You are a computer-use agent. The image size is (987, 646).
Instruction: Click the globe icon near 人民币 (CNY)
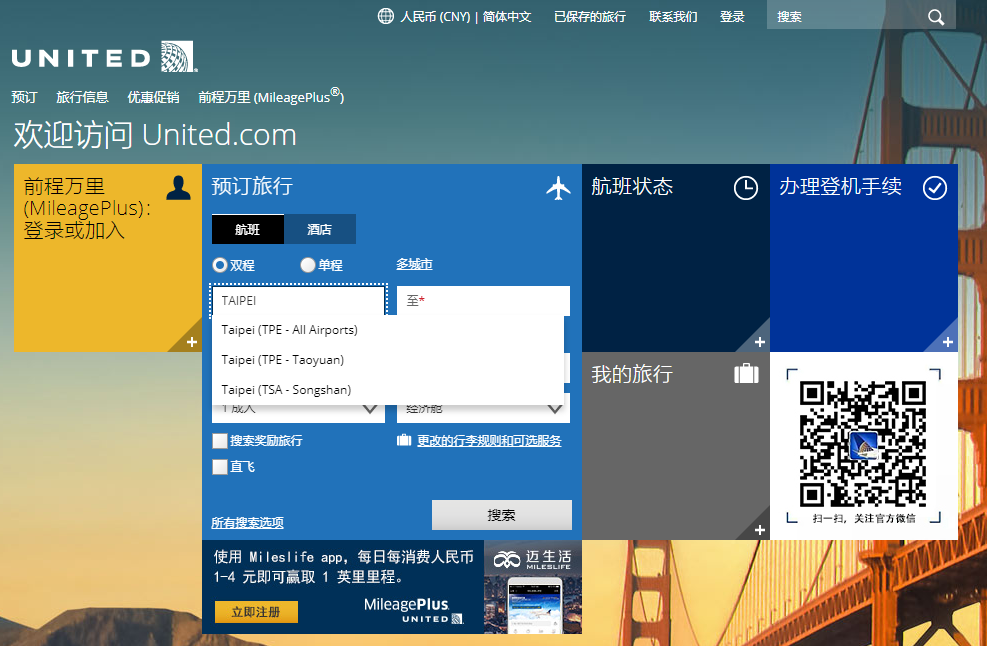click(385, 16)
